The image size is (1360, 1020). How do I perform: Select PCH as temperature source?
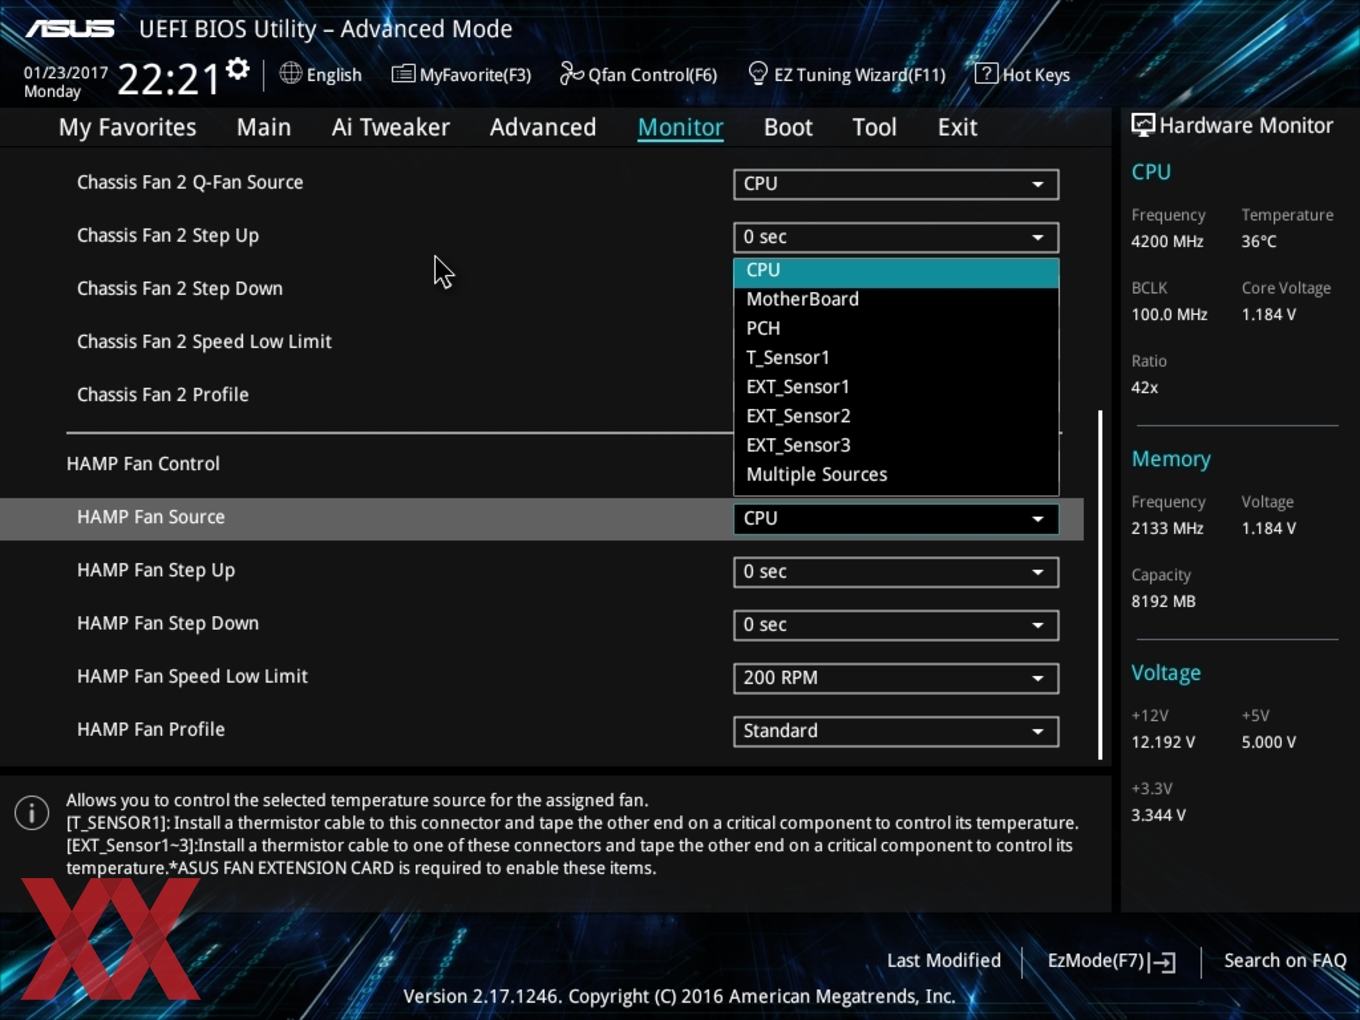click(896, 328)
